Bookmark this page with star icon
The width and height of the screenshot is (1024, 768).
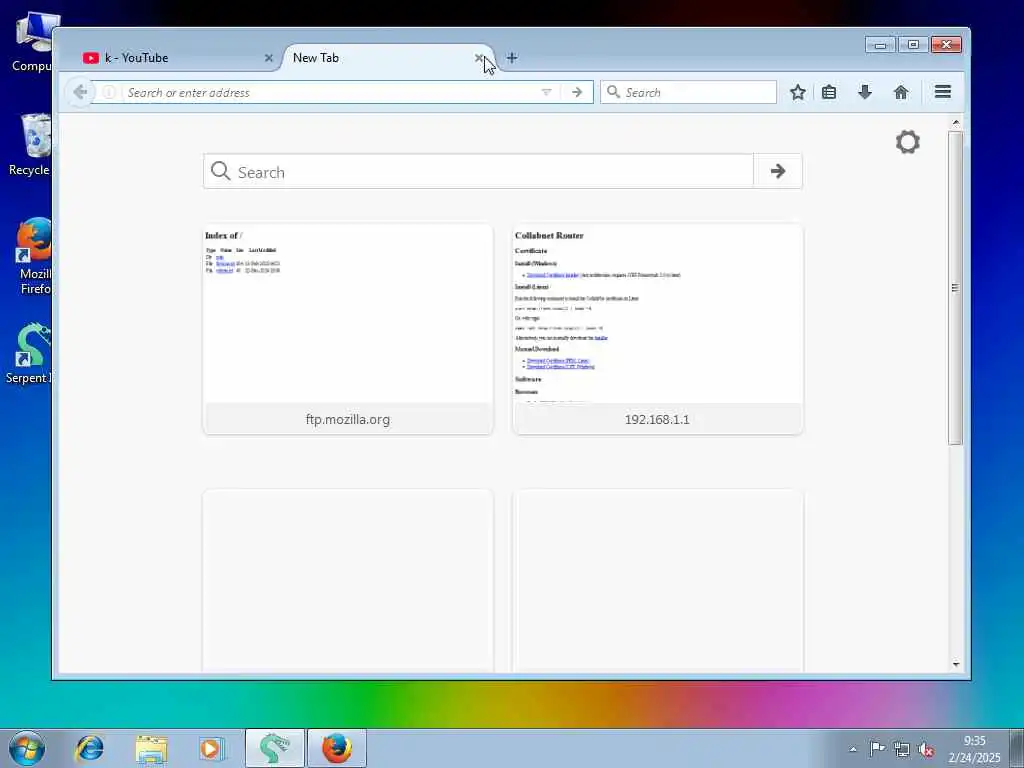coord(797,92)
